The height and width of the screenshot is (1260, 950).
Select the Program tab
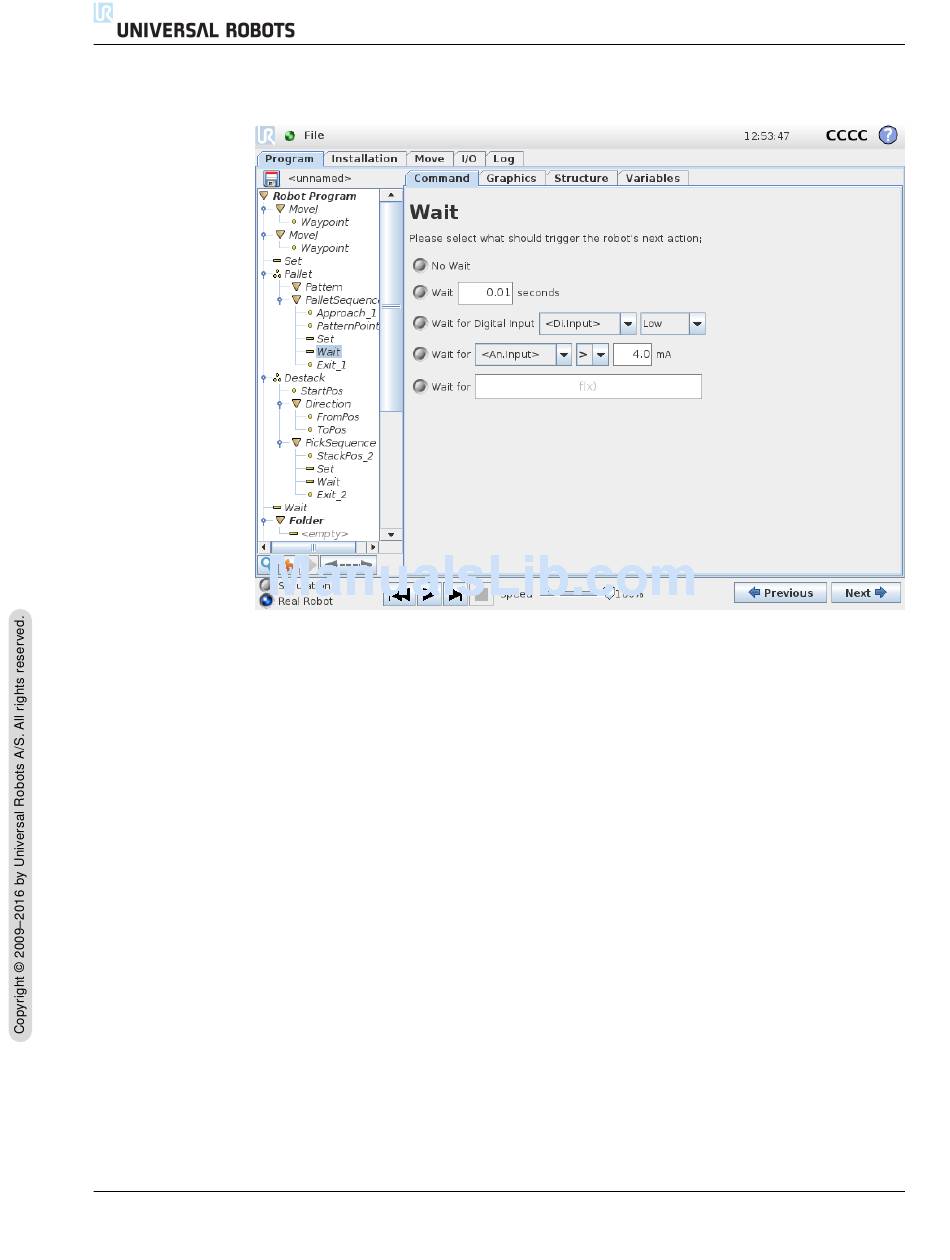(289, 158)
